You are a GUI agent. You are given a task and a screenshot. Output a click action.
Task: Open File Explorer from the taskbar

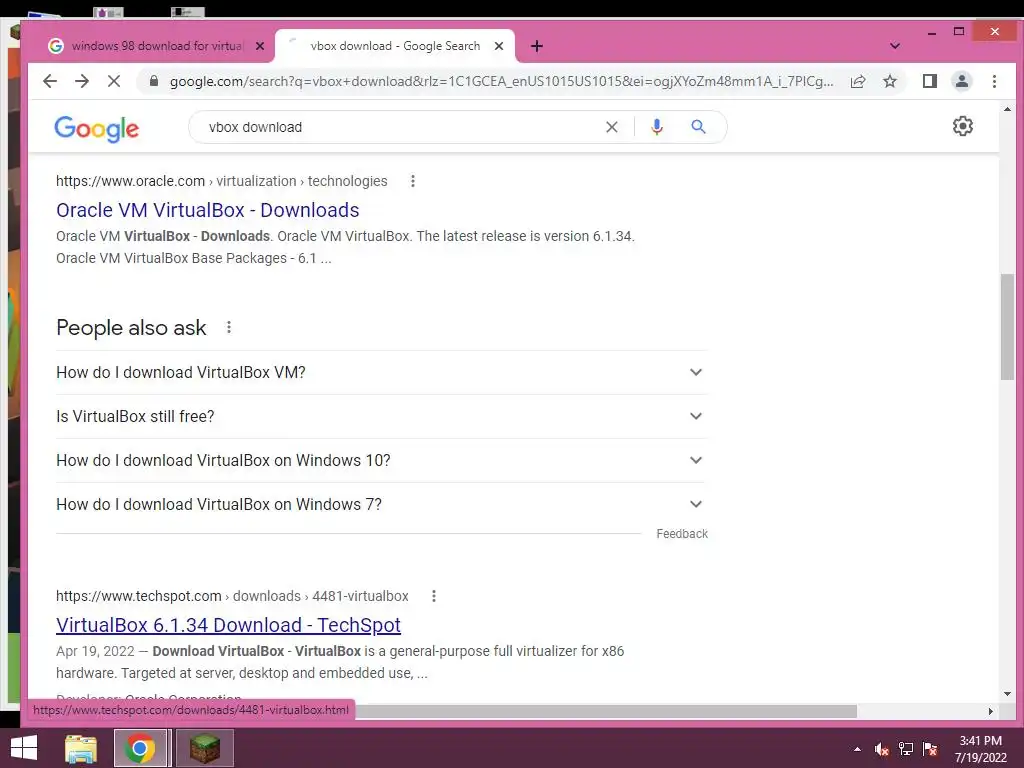(x=81, y=748)
